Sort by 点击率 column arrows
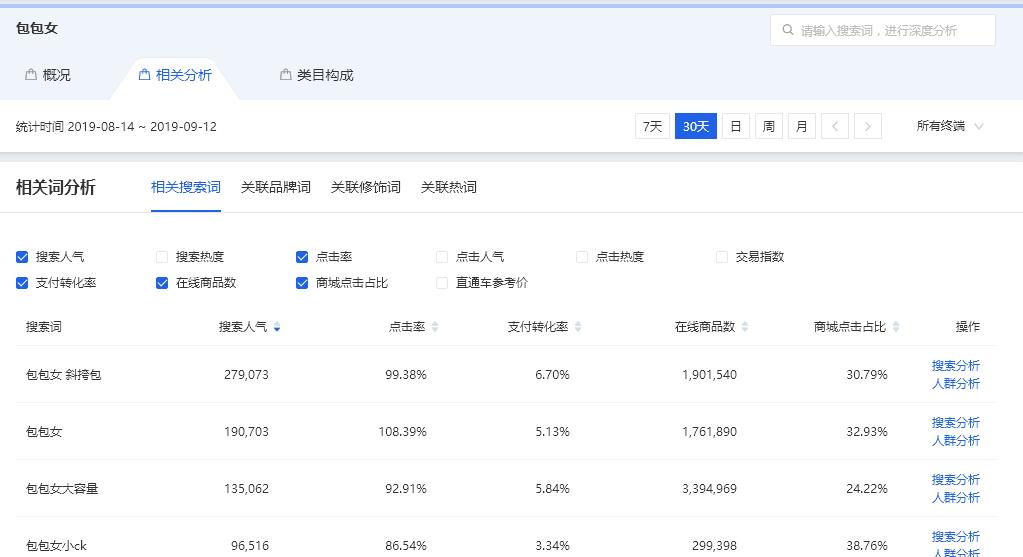The height and width of the screenshot is (557, 1023). [x=435, y=327]
